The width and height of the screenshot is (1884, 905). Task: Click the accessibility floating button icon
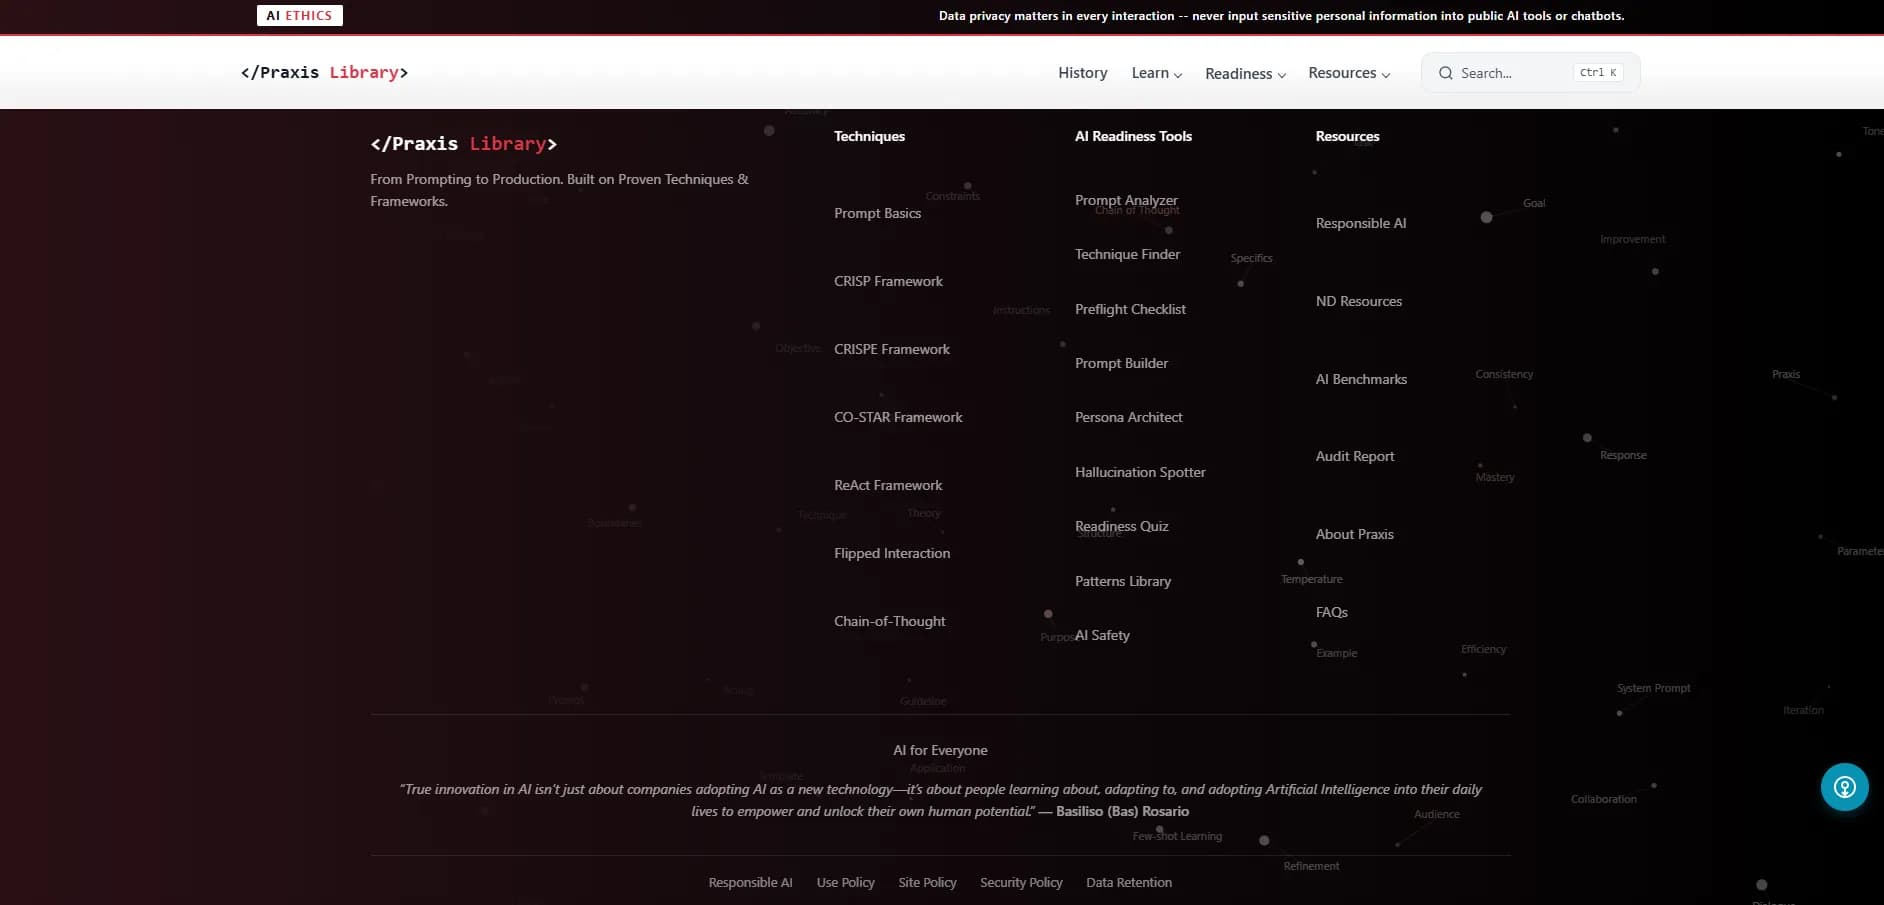tap(1844, 787)
